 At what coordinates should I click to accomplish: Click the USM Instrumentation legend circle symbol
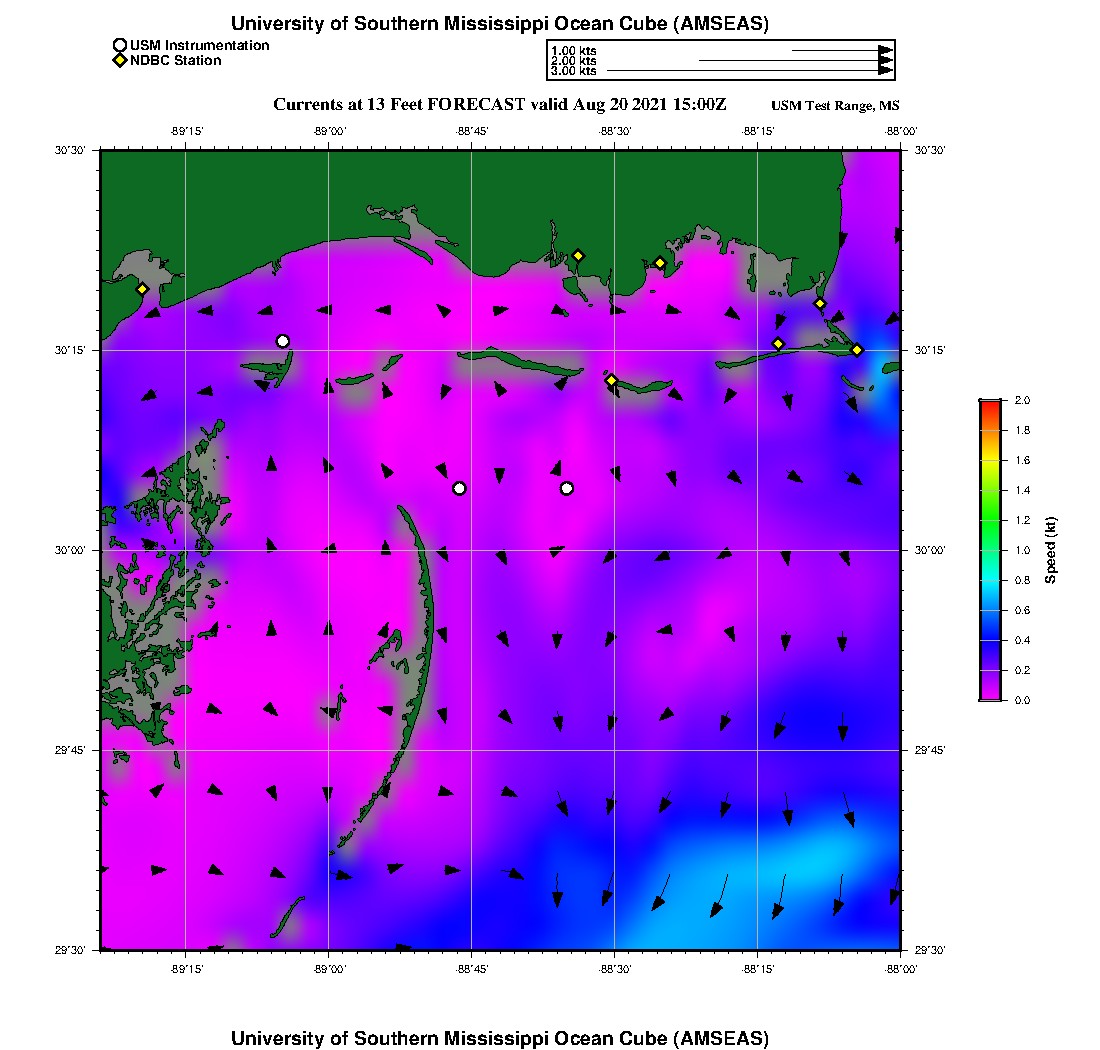[120, 45]
